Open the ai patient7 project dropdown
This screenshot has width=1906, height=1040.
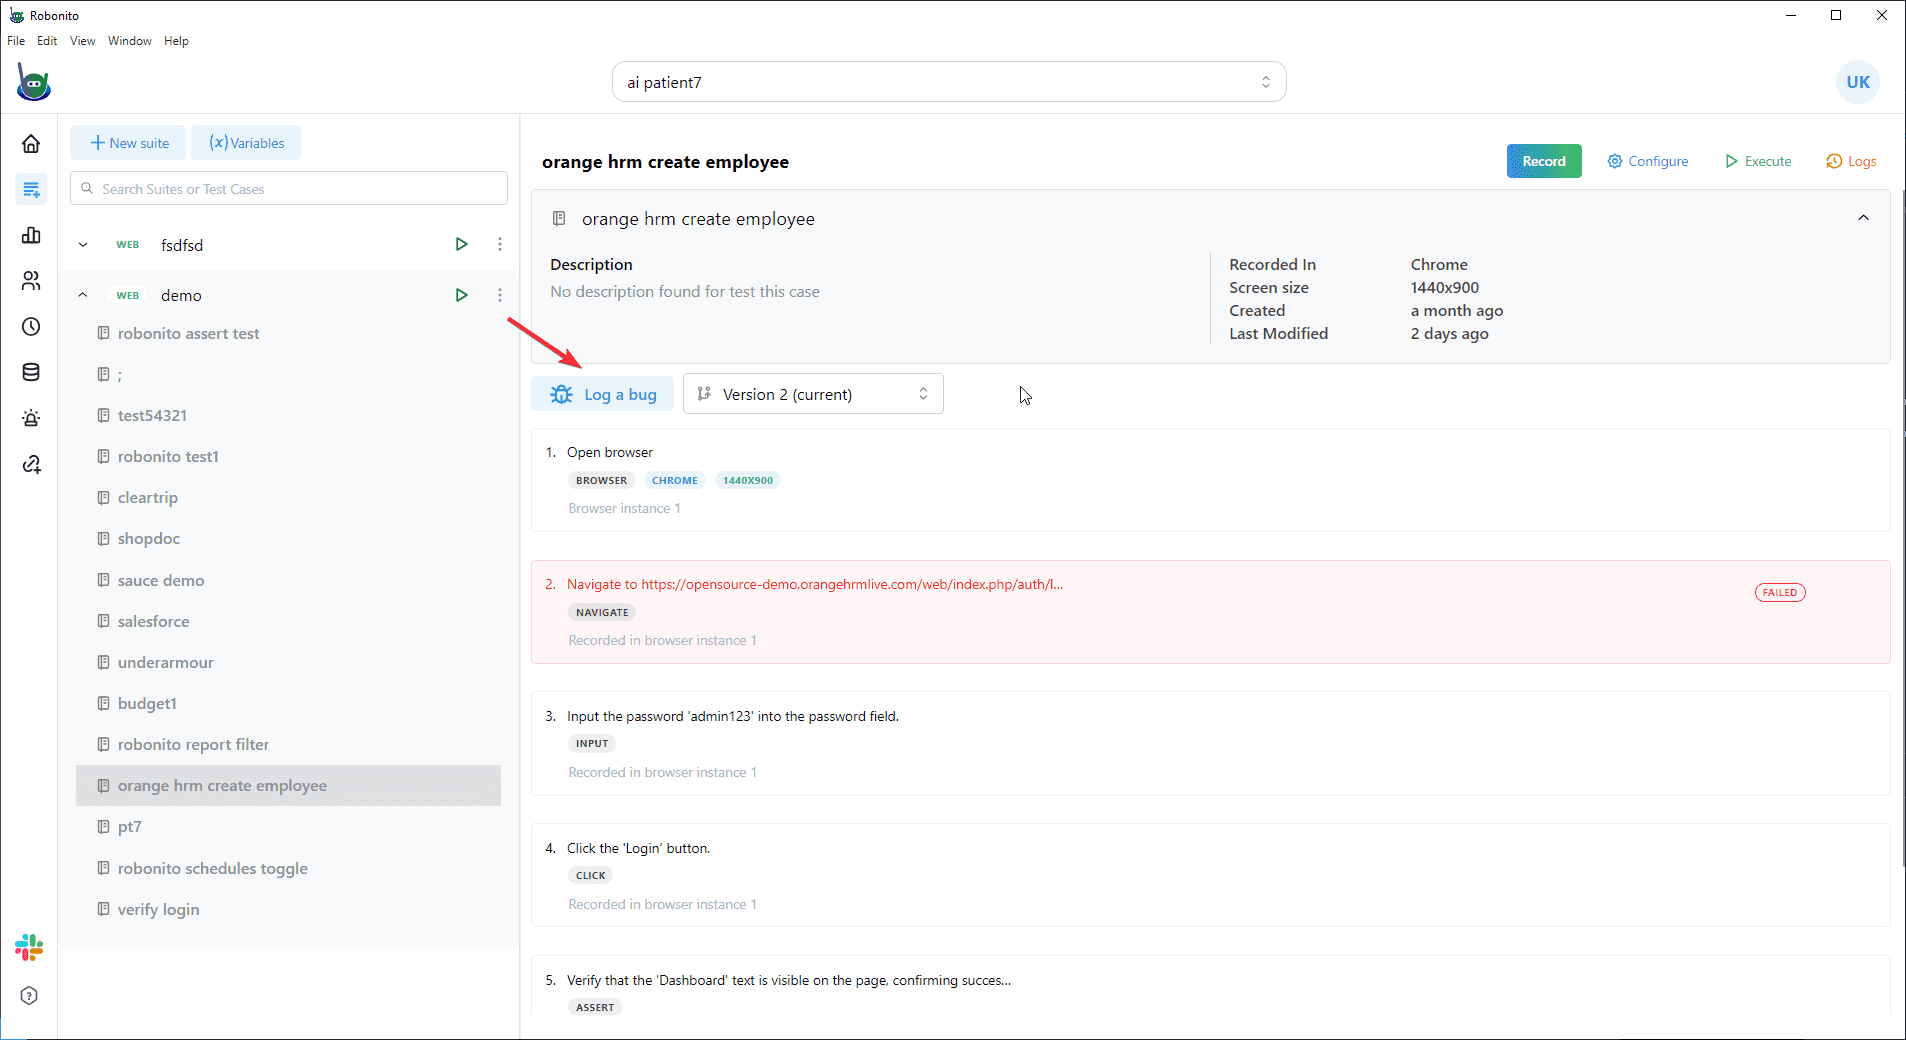pos(949,82)
